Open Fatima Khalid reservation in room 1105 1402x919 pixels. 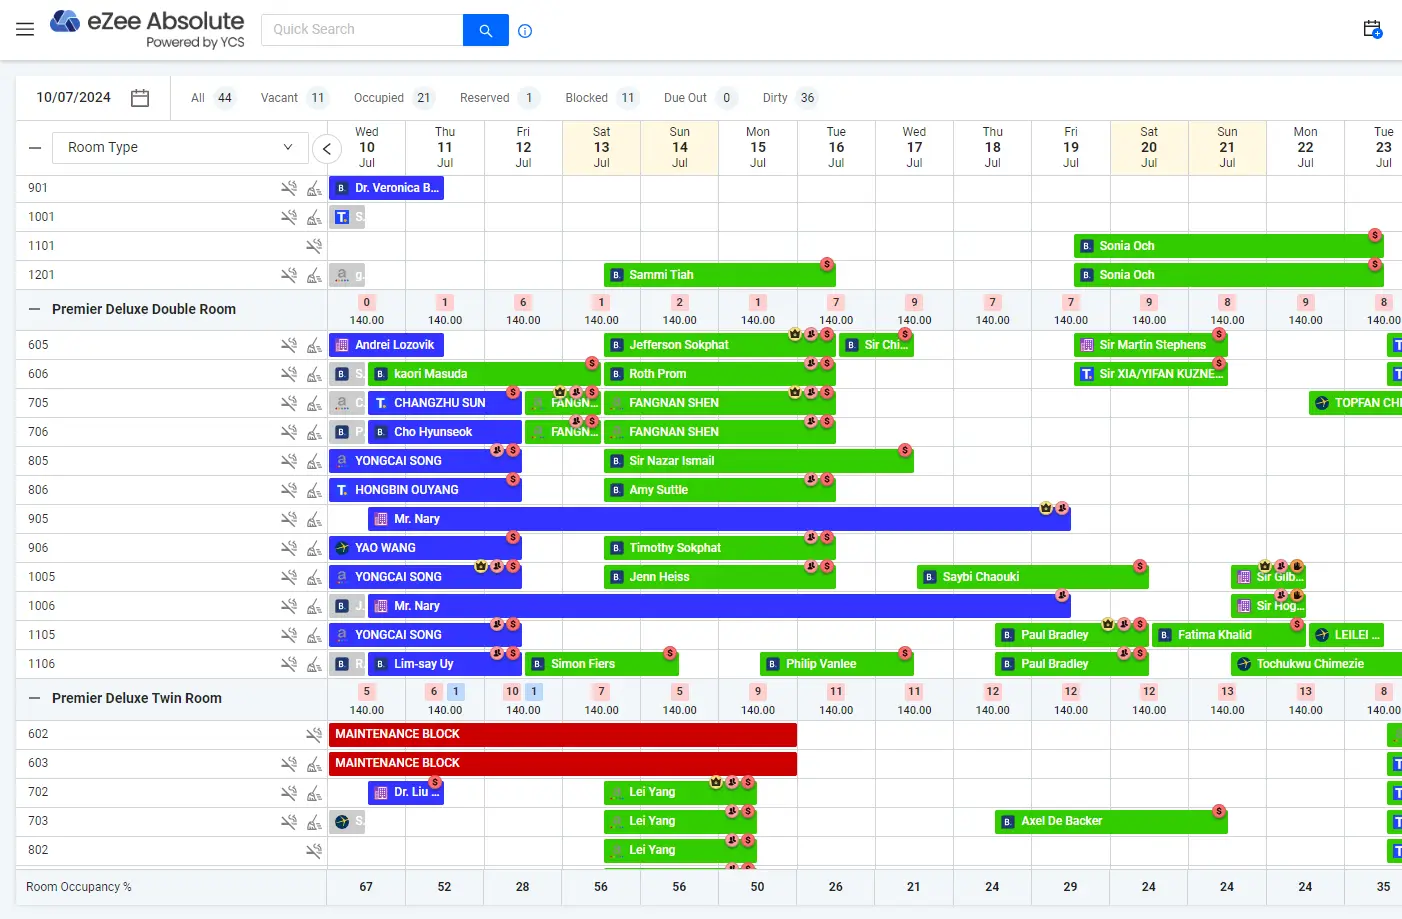pyautogui.click(x=1228, y=635)
